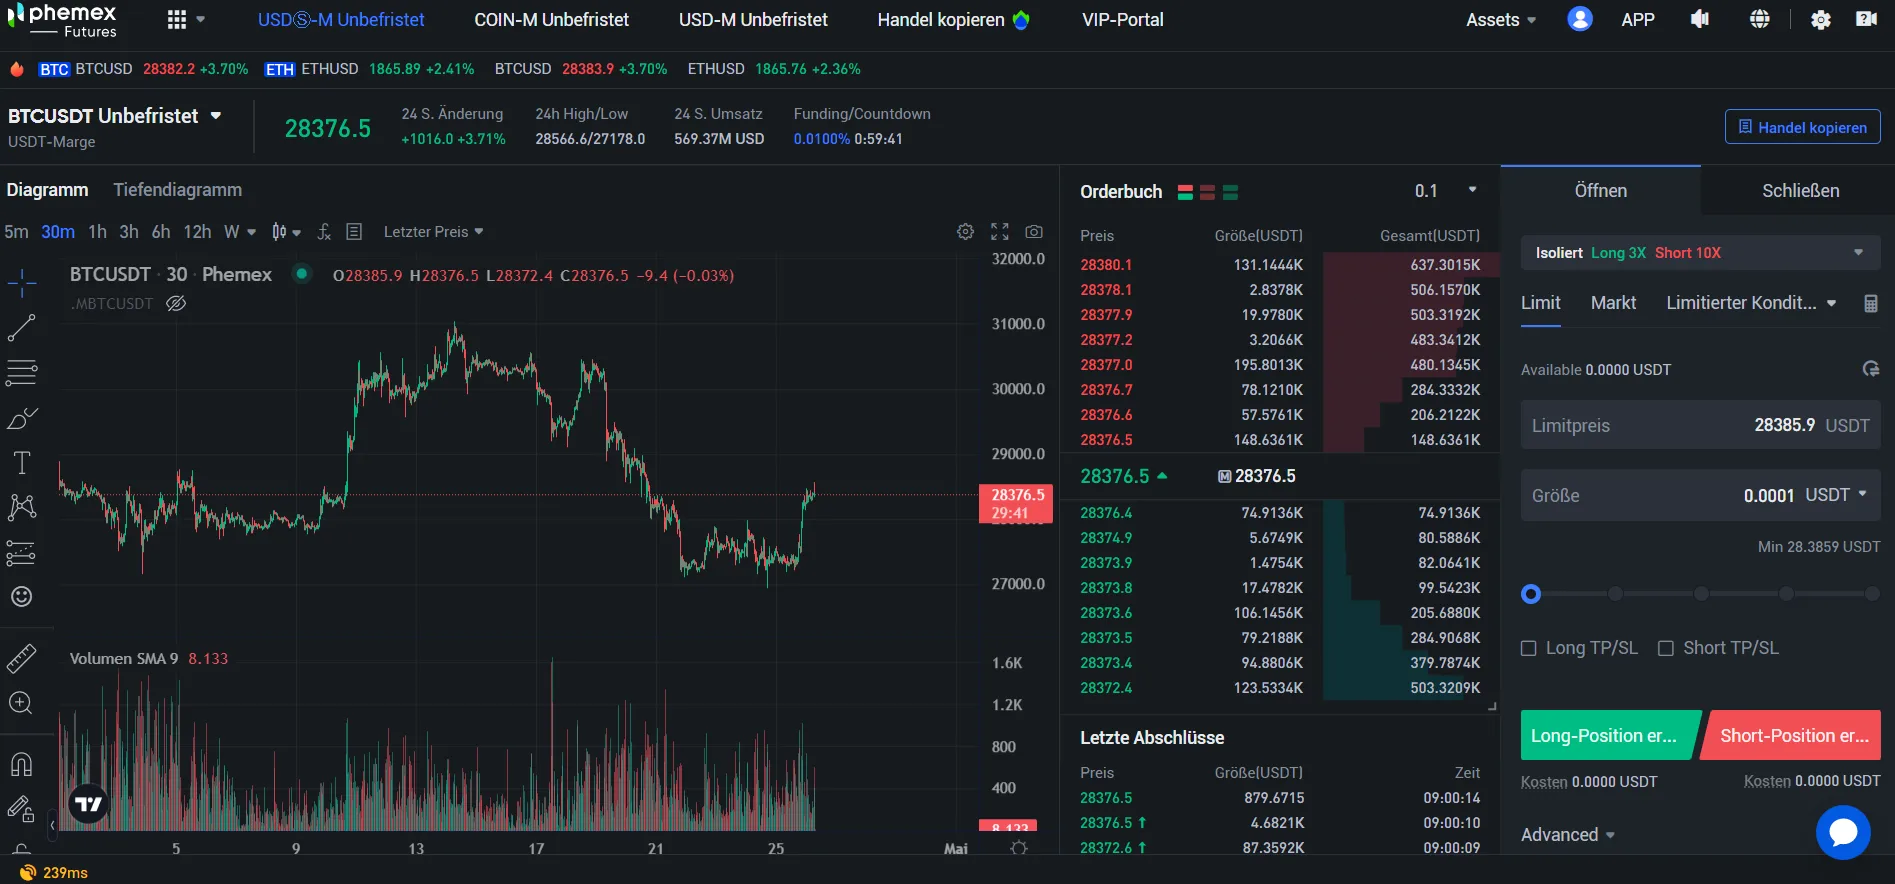The width and height of the screenshot is (1895, 884).
Task: Open the order calculator icon
Action: (1871, 303)
